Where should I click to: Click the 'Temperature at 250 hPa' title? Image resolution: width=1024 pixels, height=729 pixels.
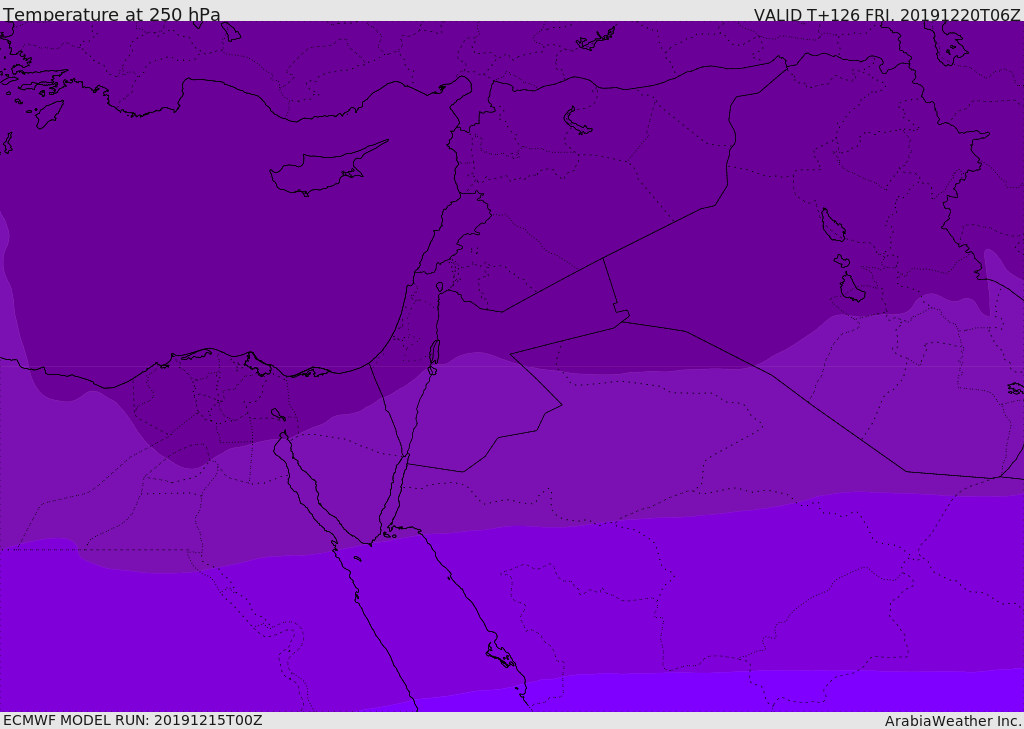click(112, 15)
